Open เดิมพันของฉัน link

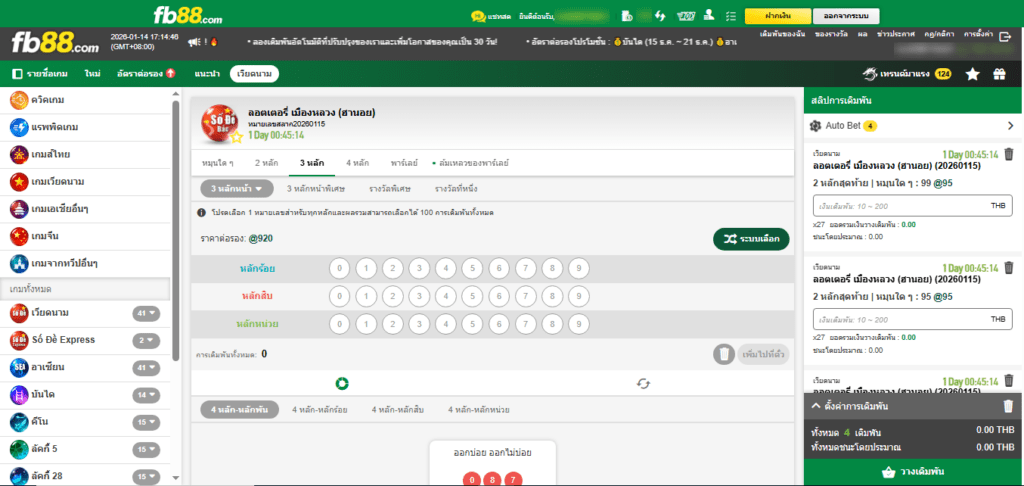click(x=782, y=33)
